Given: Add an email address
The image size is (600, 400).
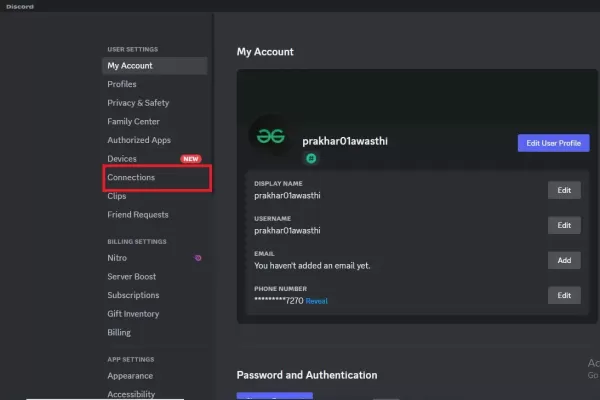Looking at the screenshot, I should [x=564, y=260].
